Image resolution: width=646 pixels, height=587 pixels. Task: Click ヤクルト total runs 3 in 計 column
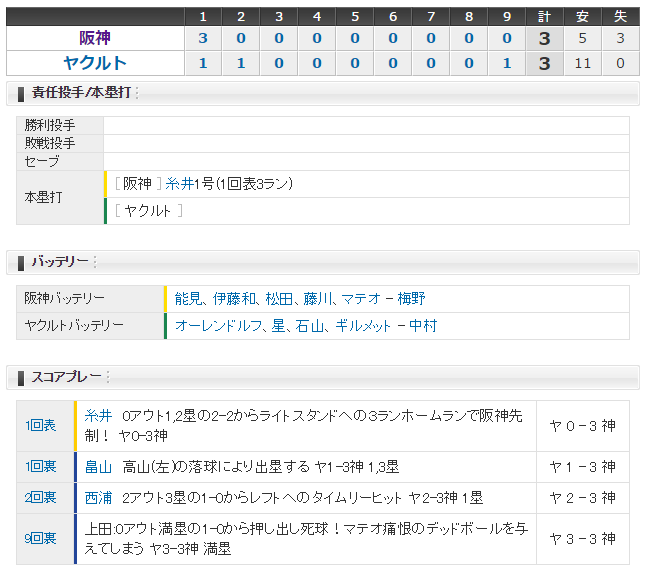point(545,63)
